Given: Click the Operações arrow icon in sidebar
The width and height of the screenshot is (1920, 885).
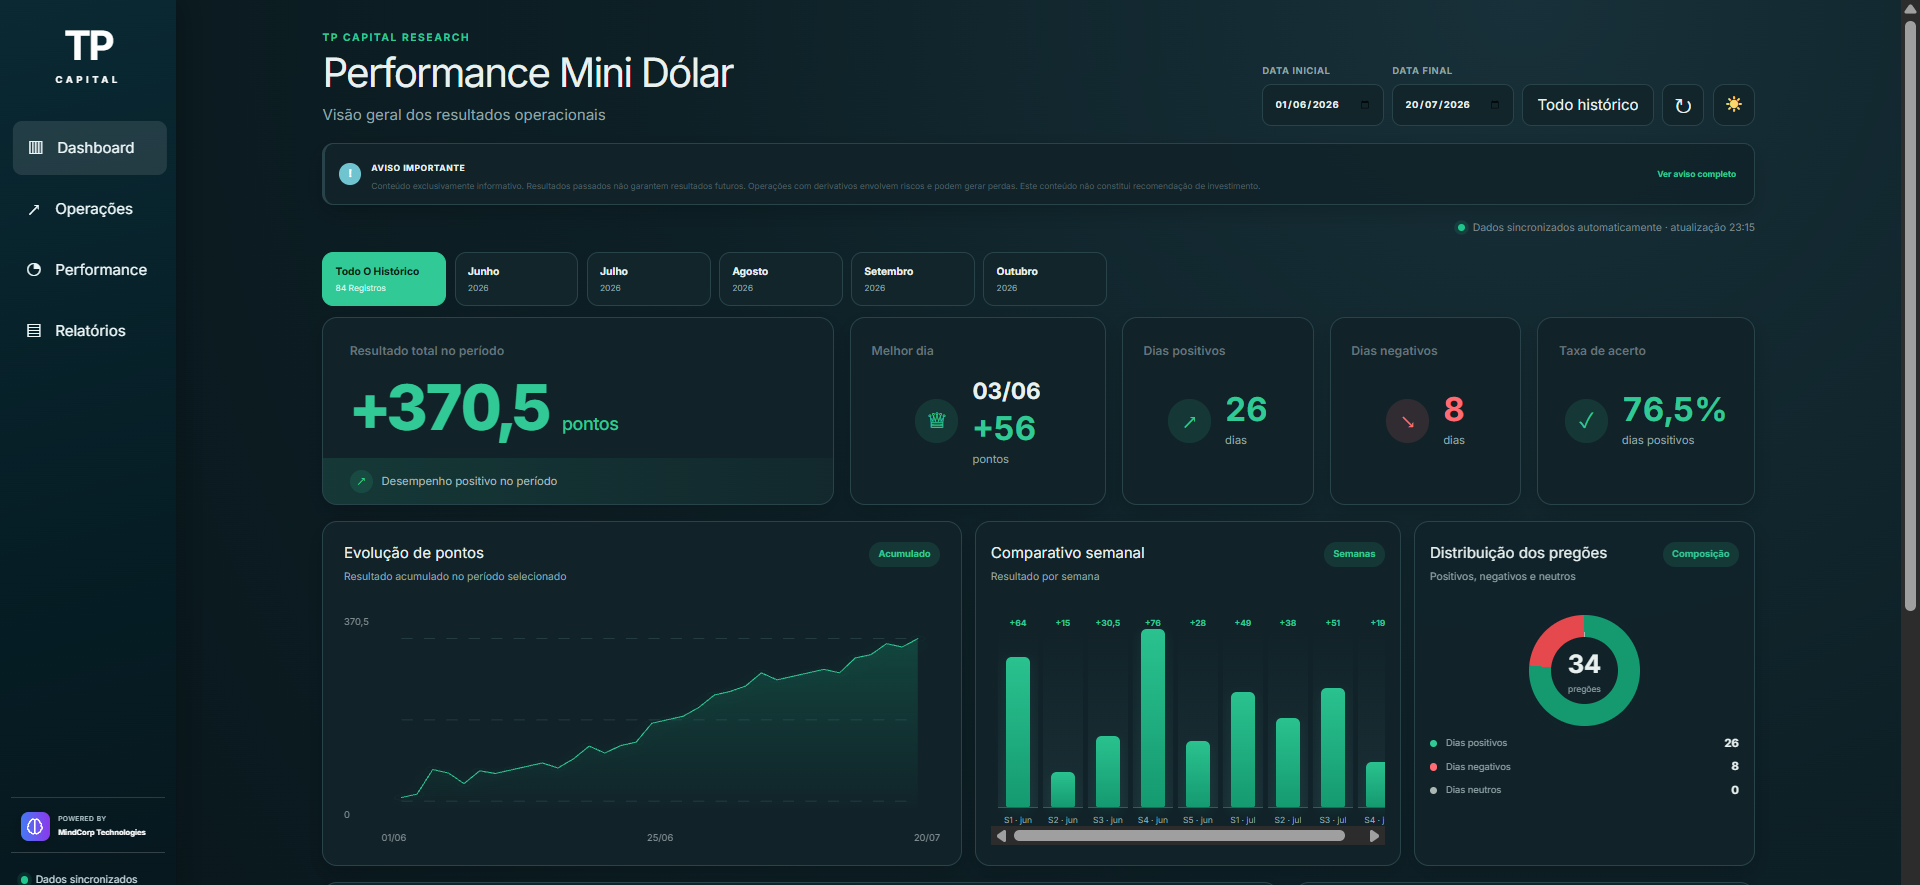Looking at the screenshot, I should coord(34,209).
